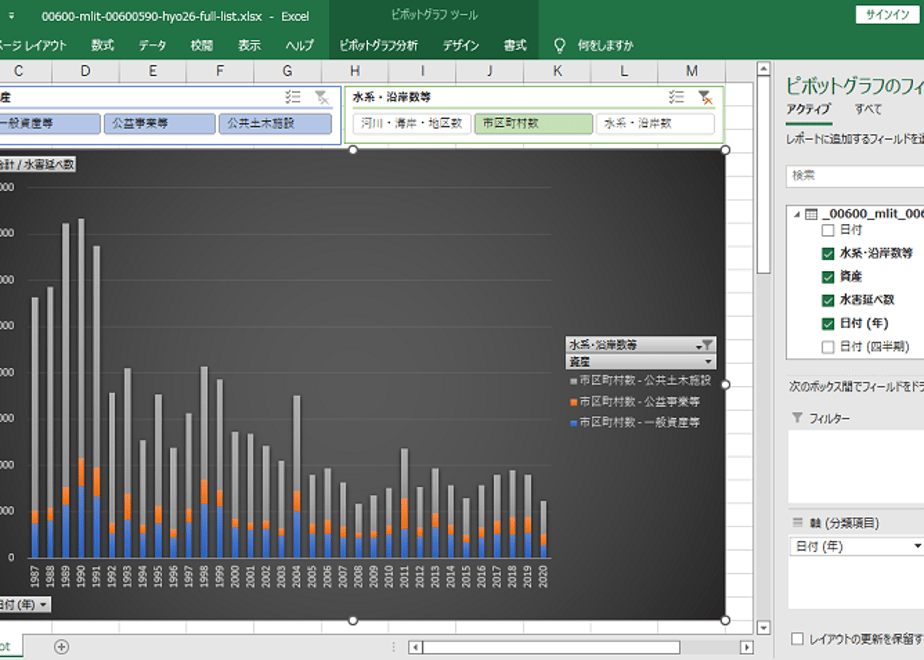Select 河川・海岸・地区数 slicer item
The height and width of the screenshot is (660, 924).
(x=412, y=124)
